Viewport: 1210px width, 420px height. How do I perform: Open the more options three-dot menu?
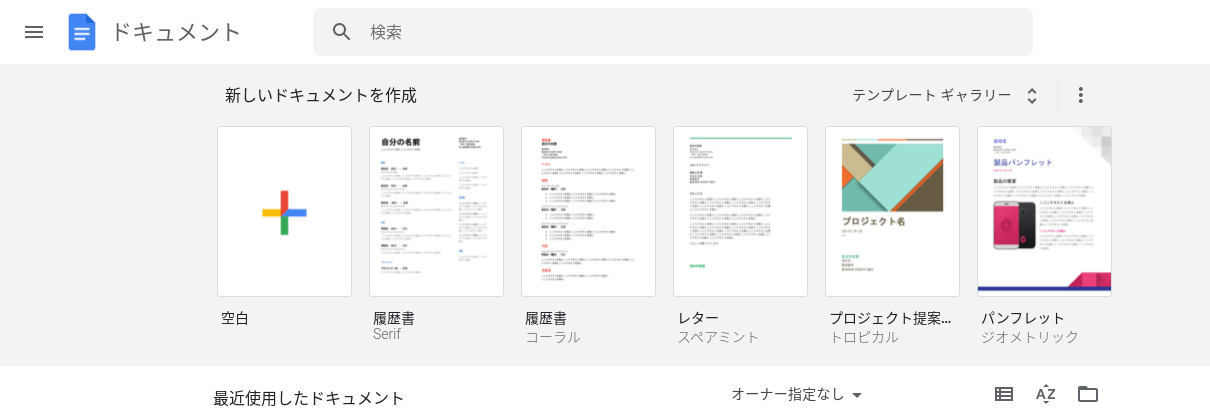1080,95
